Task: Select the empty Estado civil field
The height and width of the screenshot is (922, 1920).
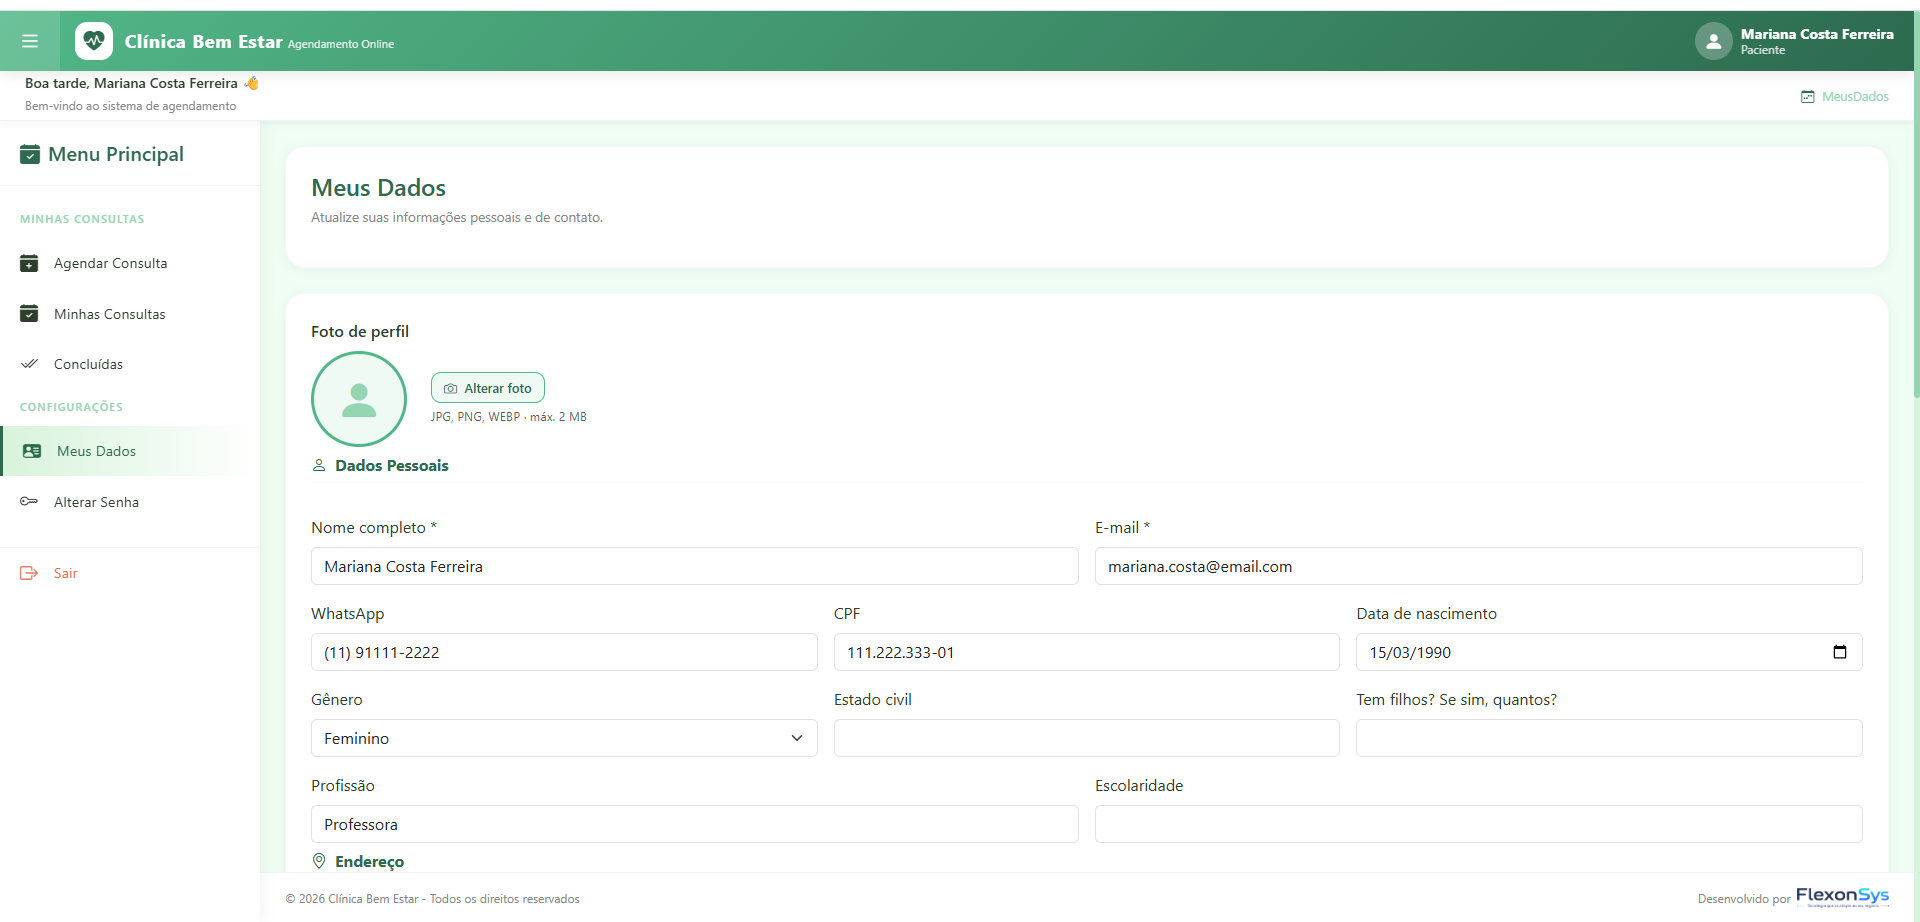Action: pos(1086,738)
